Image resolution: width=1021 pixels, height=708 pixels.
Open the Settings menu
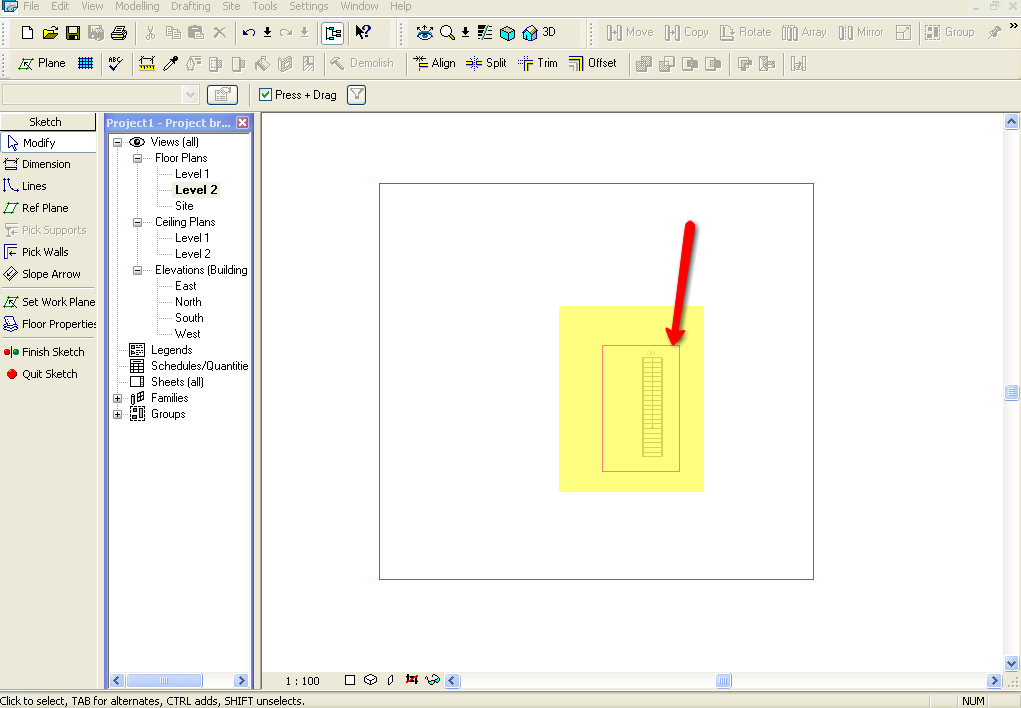point(308,6)
